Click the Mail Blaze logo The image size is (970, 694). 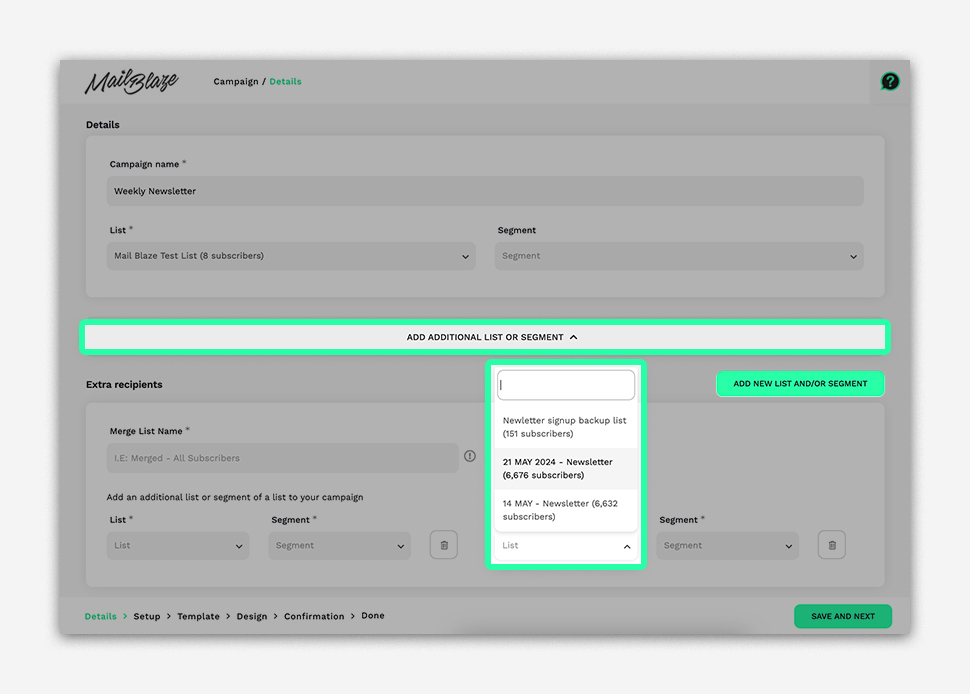pos(131,82)
